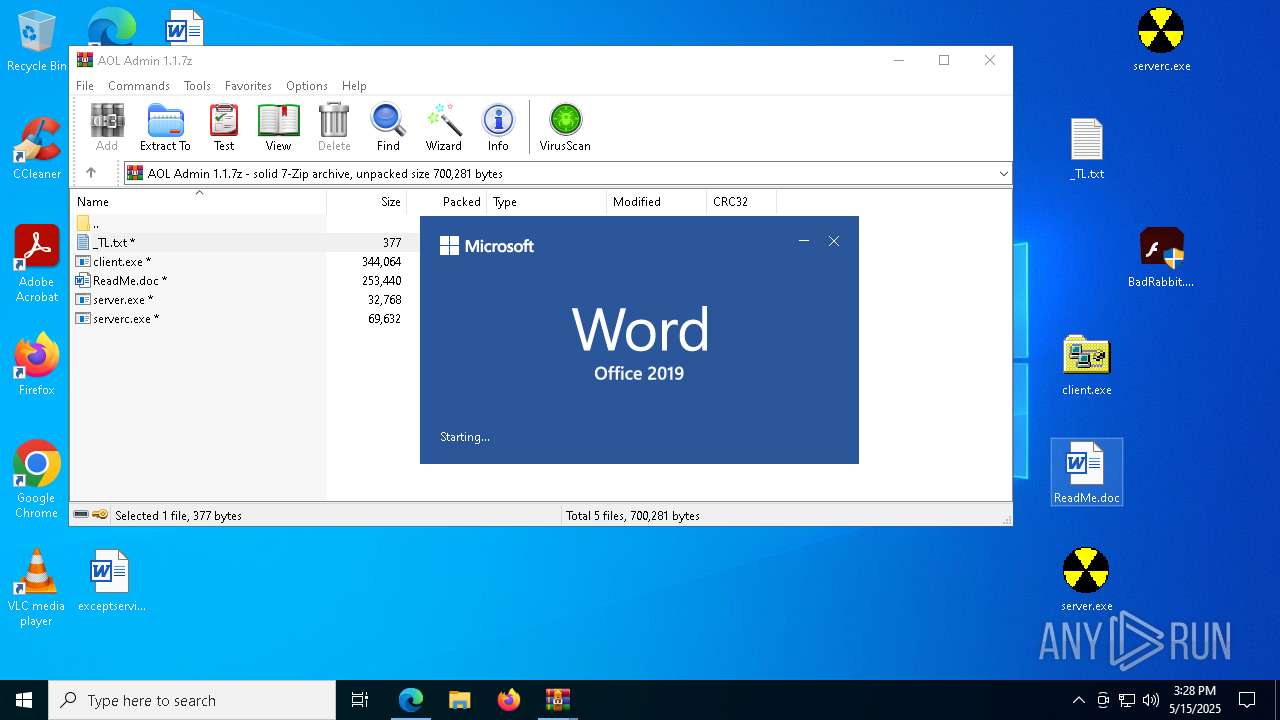This screenshot has width=1280, height=720.
Task: Click the CRC32 column header
Action: 741,202
